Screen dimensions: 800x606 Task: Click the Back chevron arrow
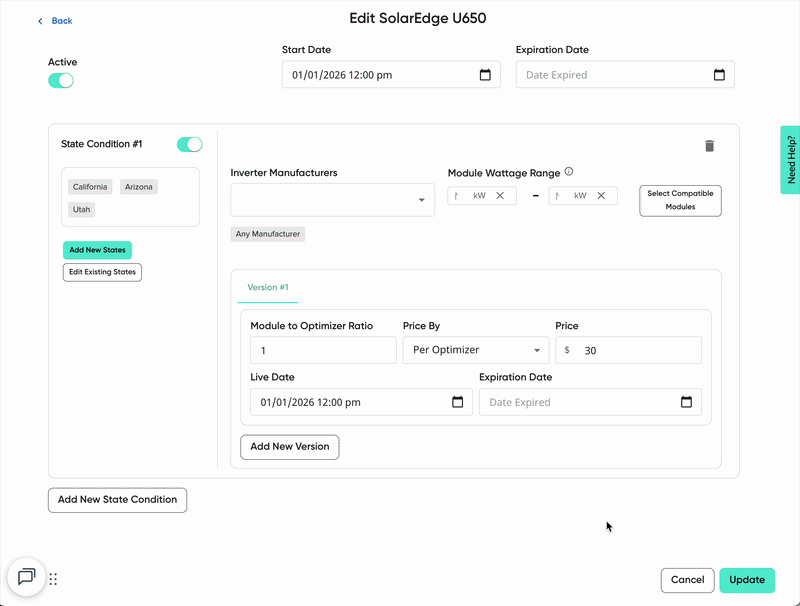[x=40, y=21]
